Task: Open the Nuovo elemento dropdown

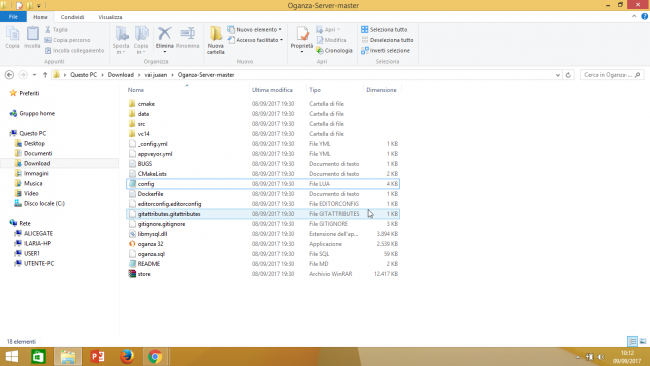Action: [255, 29]
